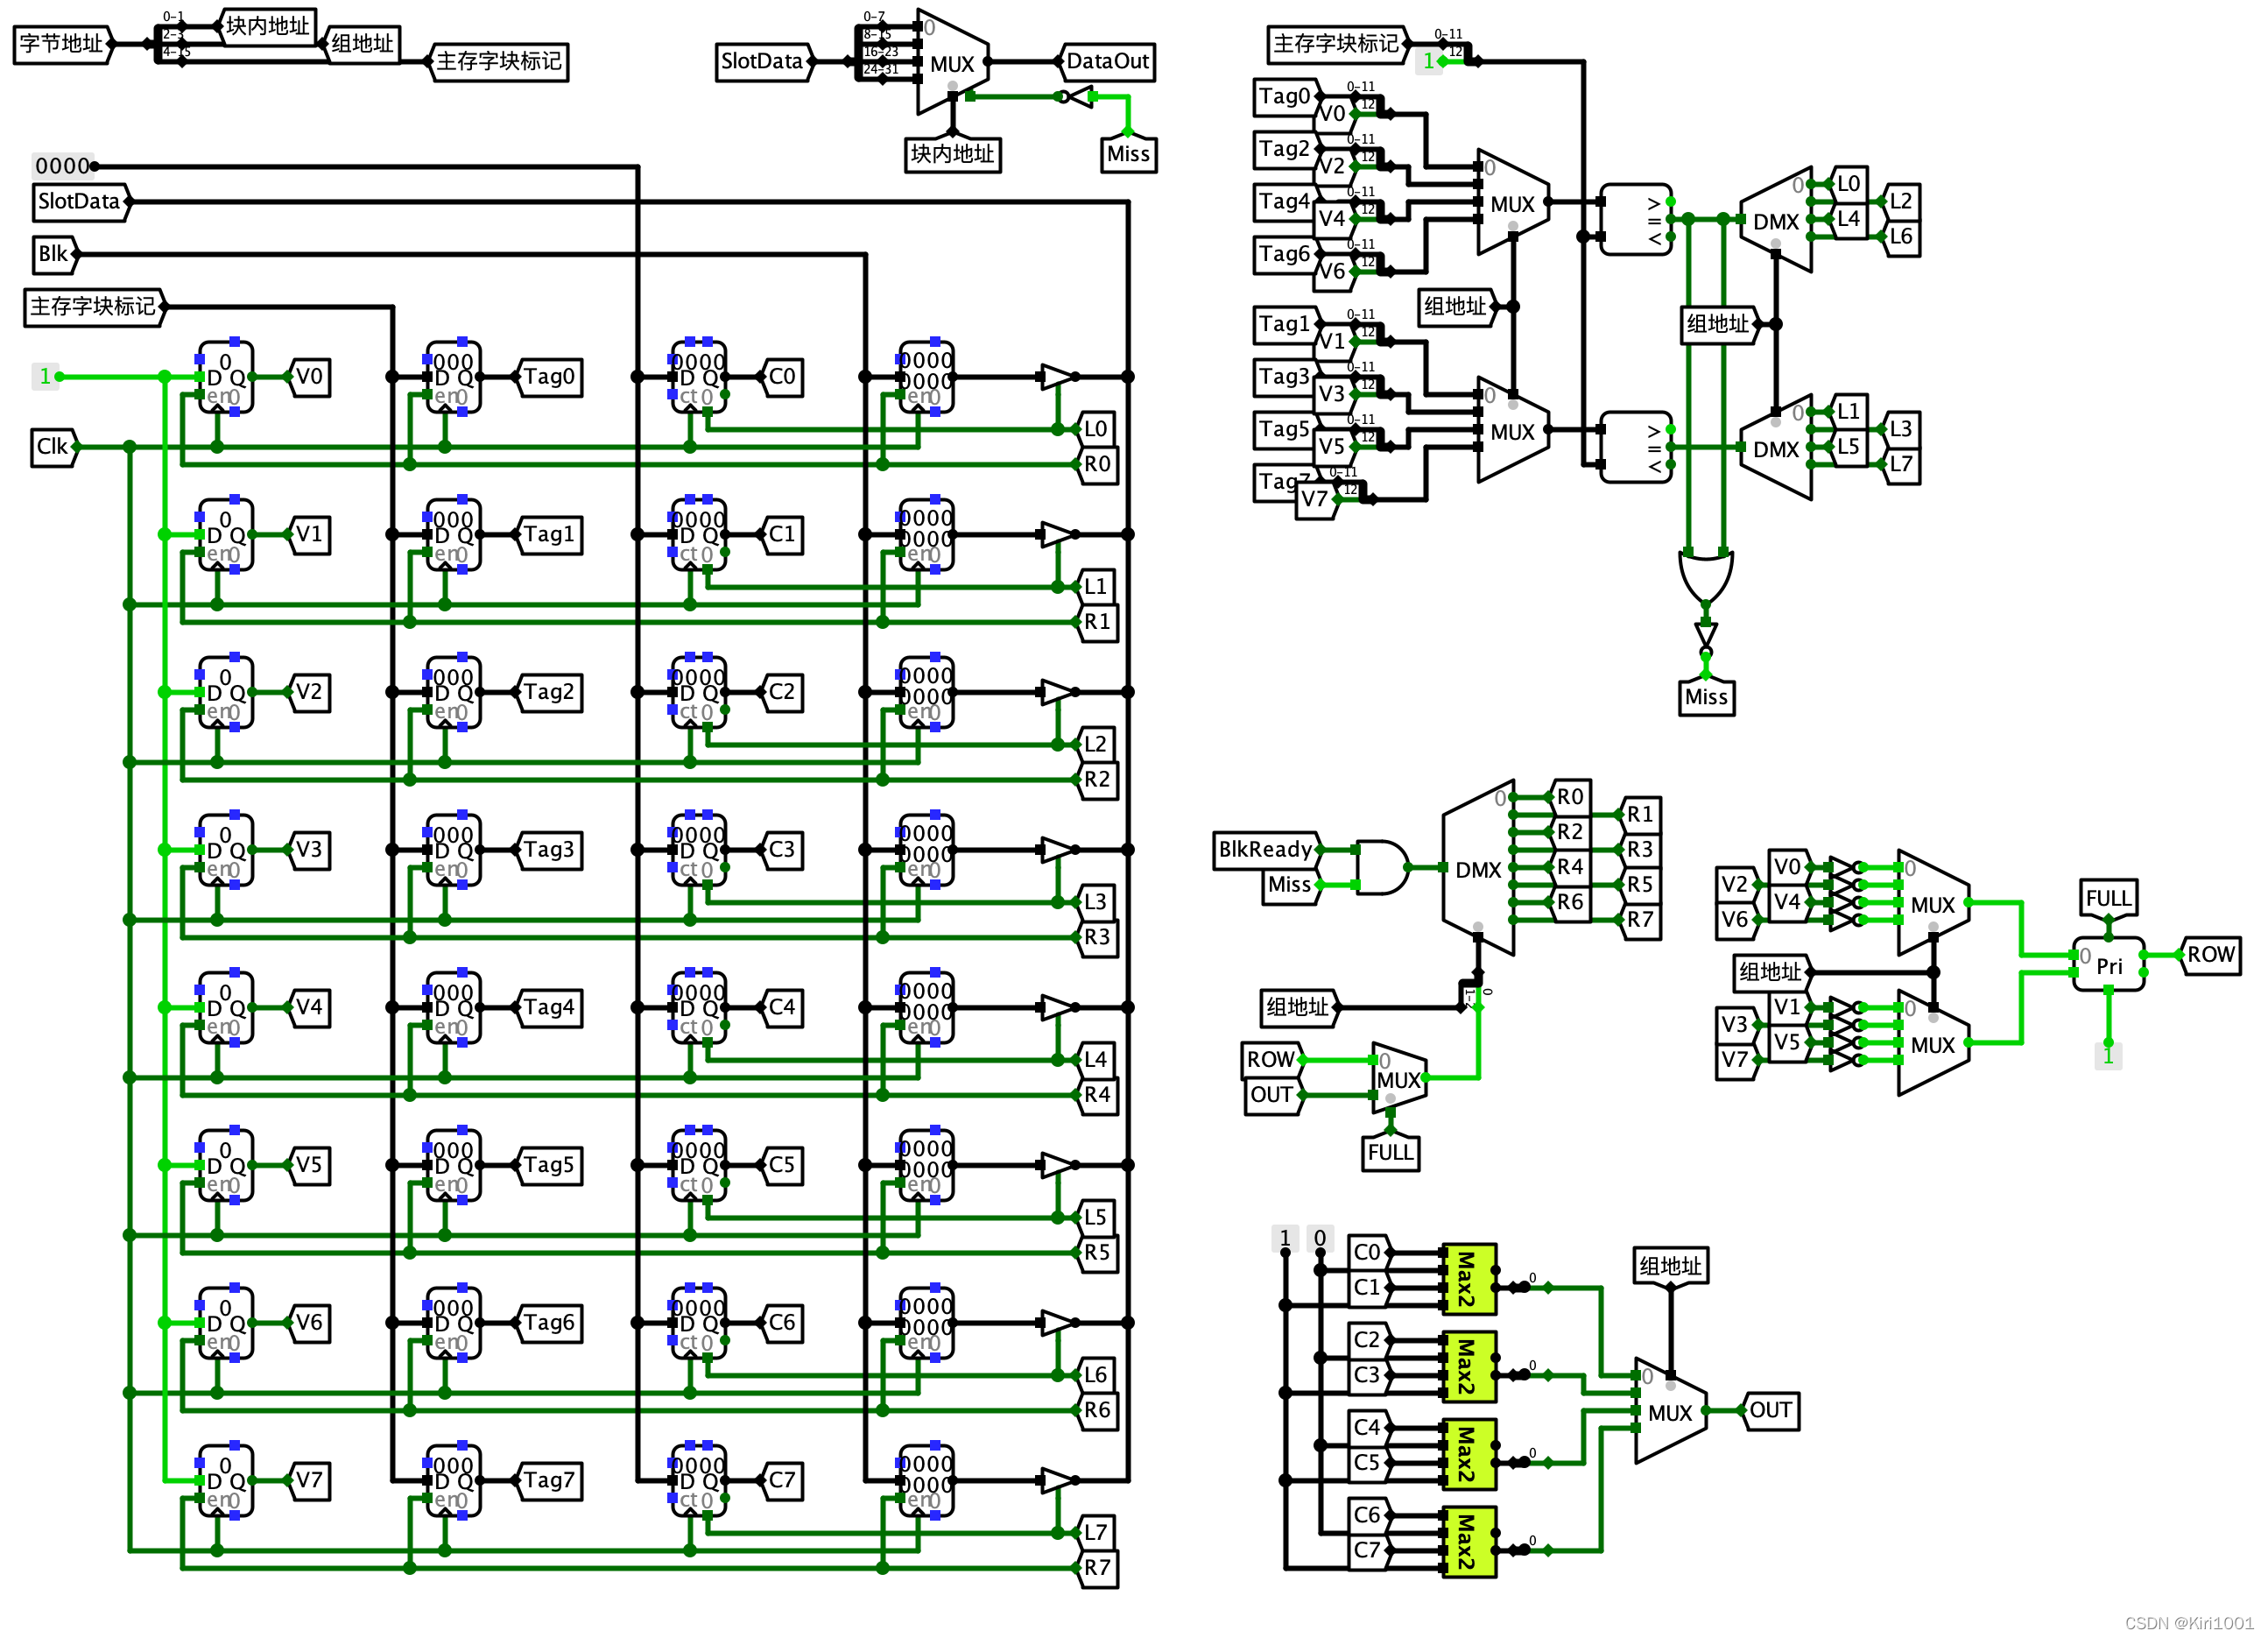
Task: Select the V0 D flip-flop register
Action: click(x=226, y=378)
